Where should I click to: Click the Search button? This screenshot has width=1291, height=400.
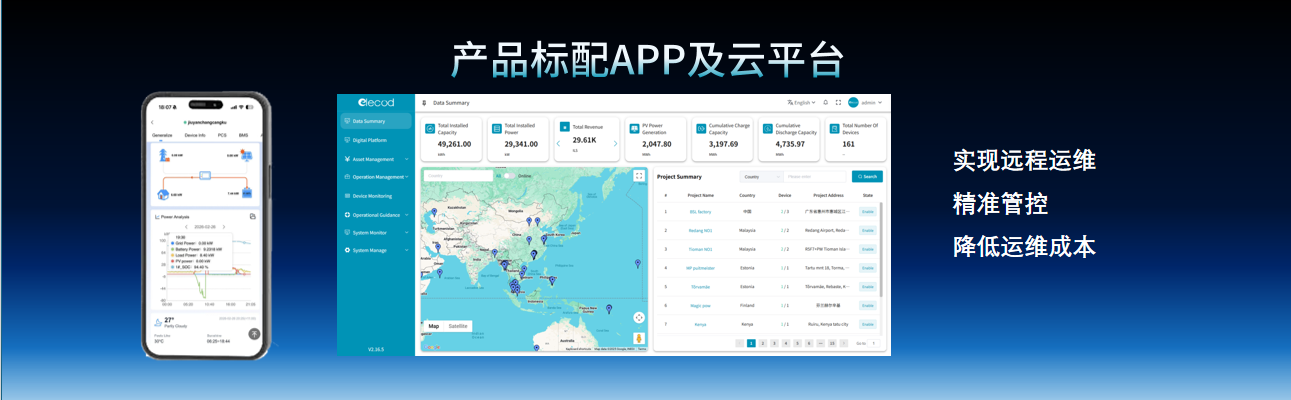click(x=866, y=176)
